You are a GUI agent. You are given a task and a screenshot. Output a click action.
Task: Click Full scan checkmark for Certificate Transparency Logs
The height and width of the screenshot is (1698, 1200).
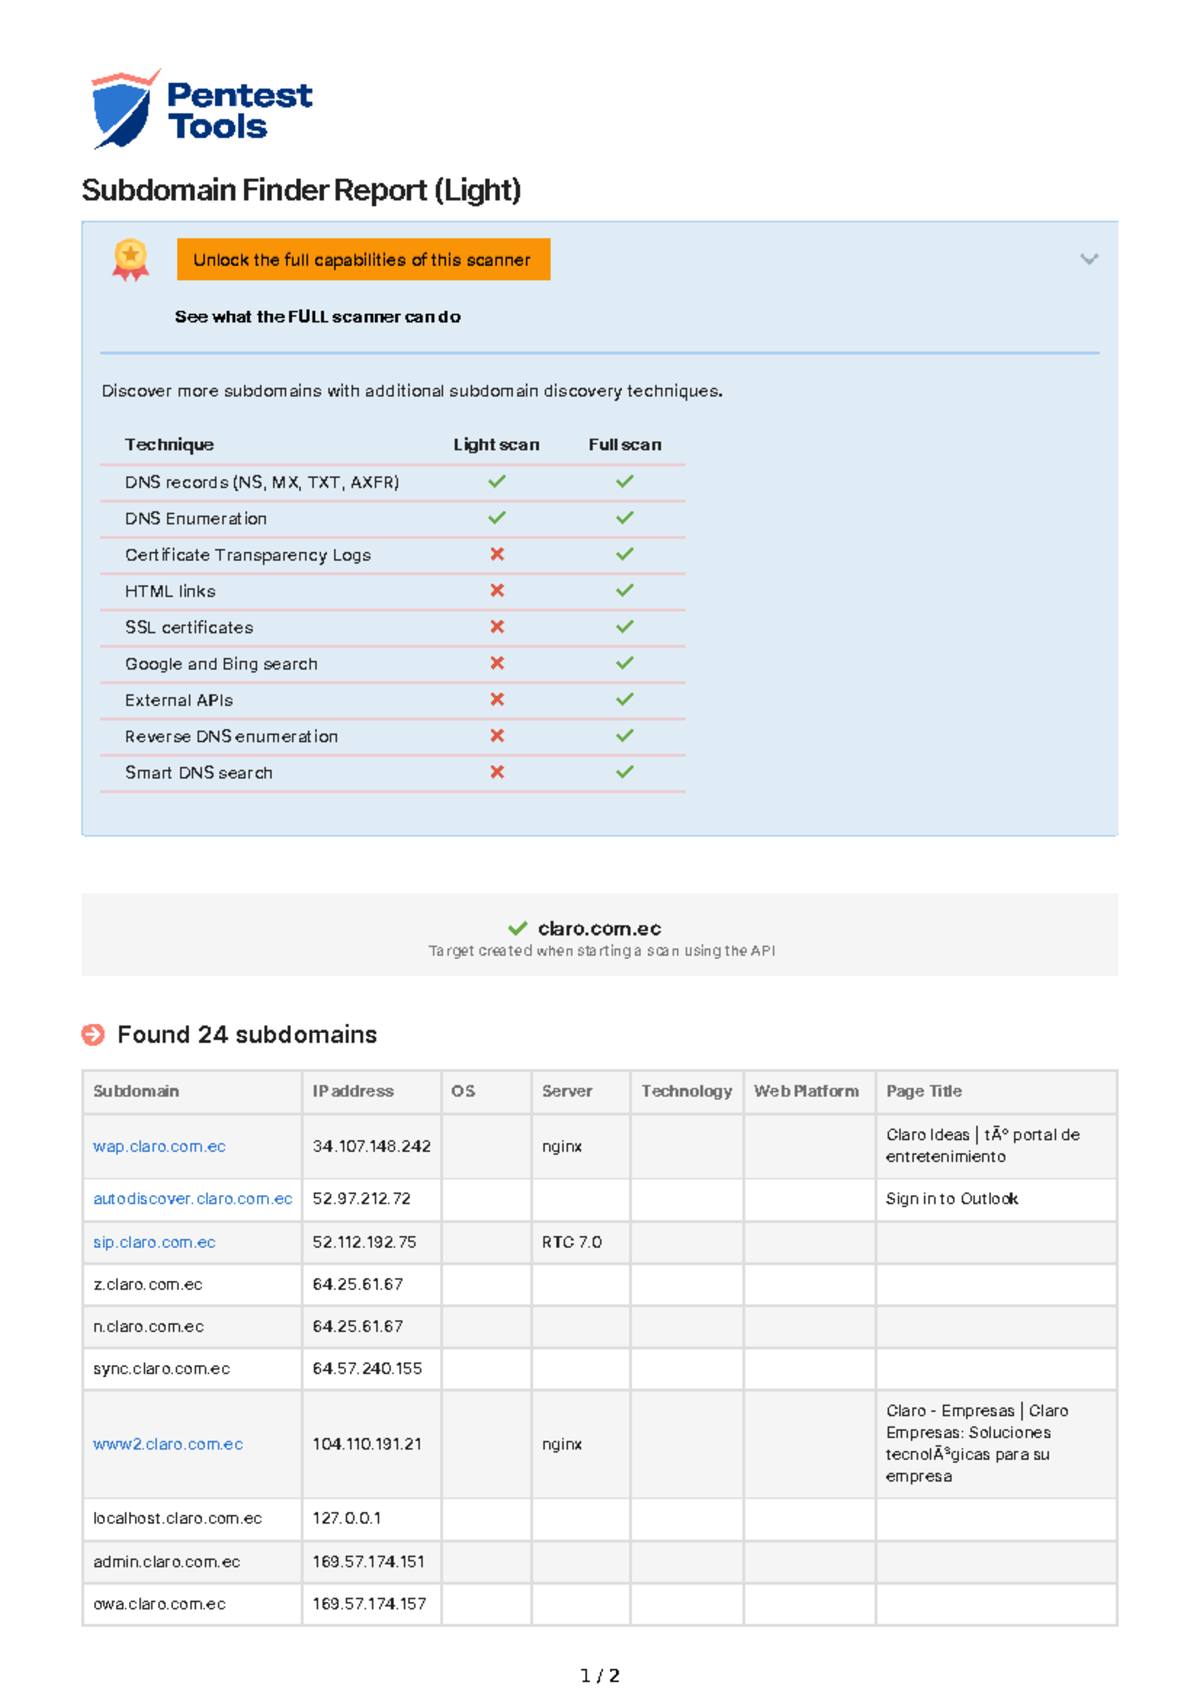tap(625, 554)
